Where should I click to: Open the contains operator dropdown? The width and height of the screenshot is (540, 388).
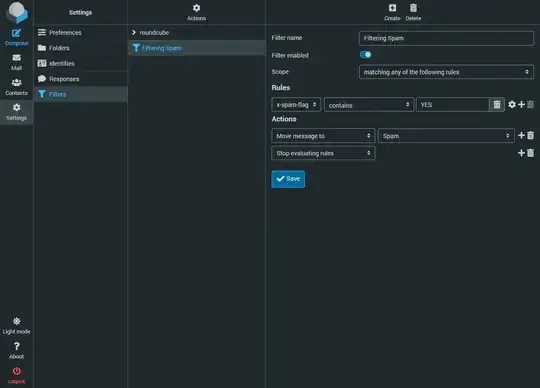coord(368,105)
